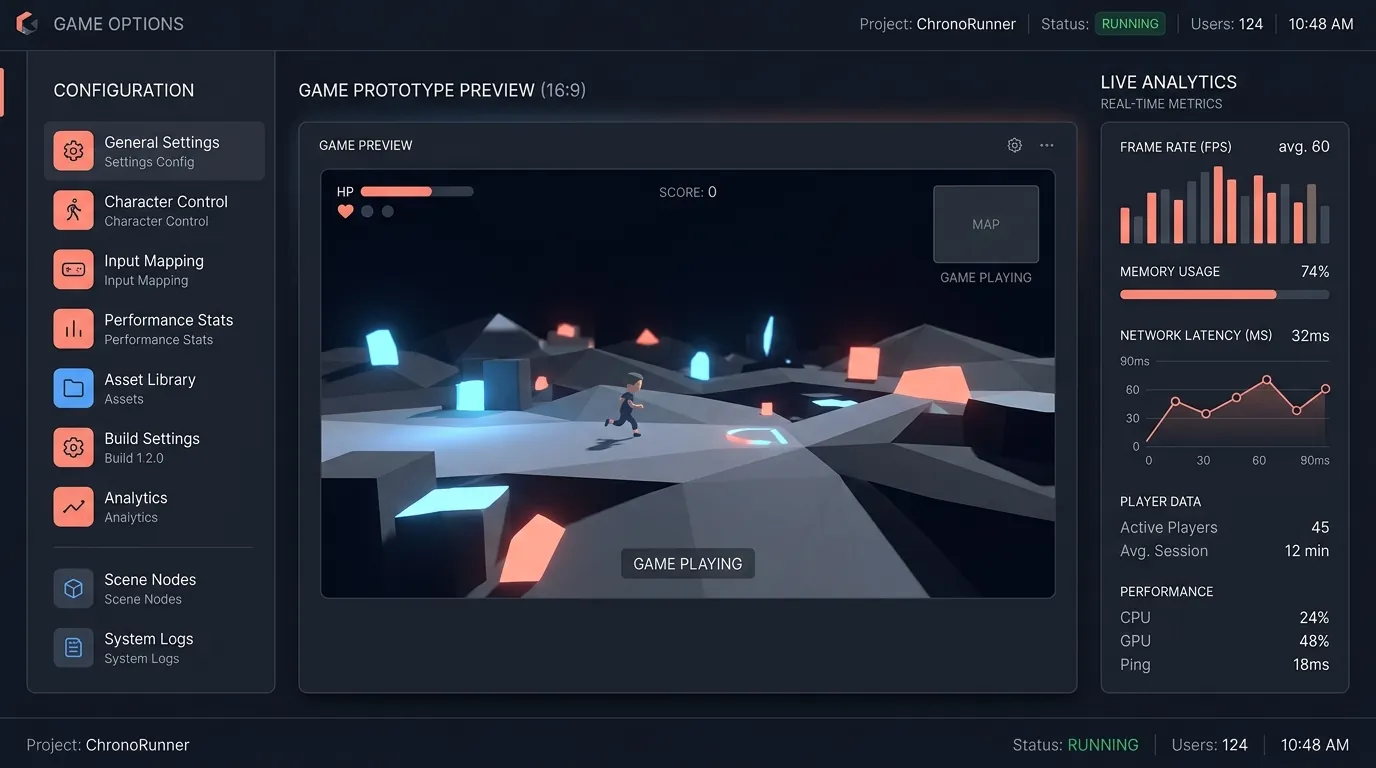
Task: Open the Asset Library menu label
Action: [x=150, y=379]
